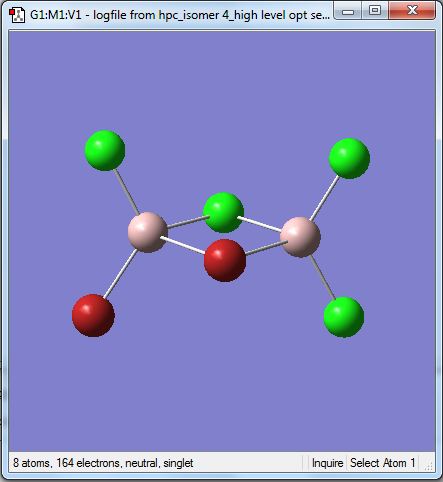Select the upper-right green chlorine atom
Image resolution: width=443 pixels, height=482 pixels.
[349, 158]
